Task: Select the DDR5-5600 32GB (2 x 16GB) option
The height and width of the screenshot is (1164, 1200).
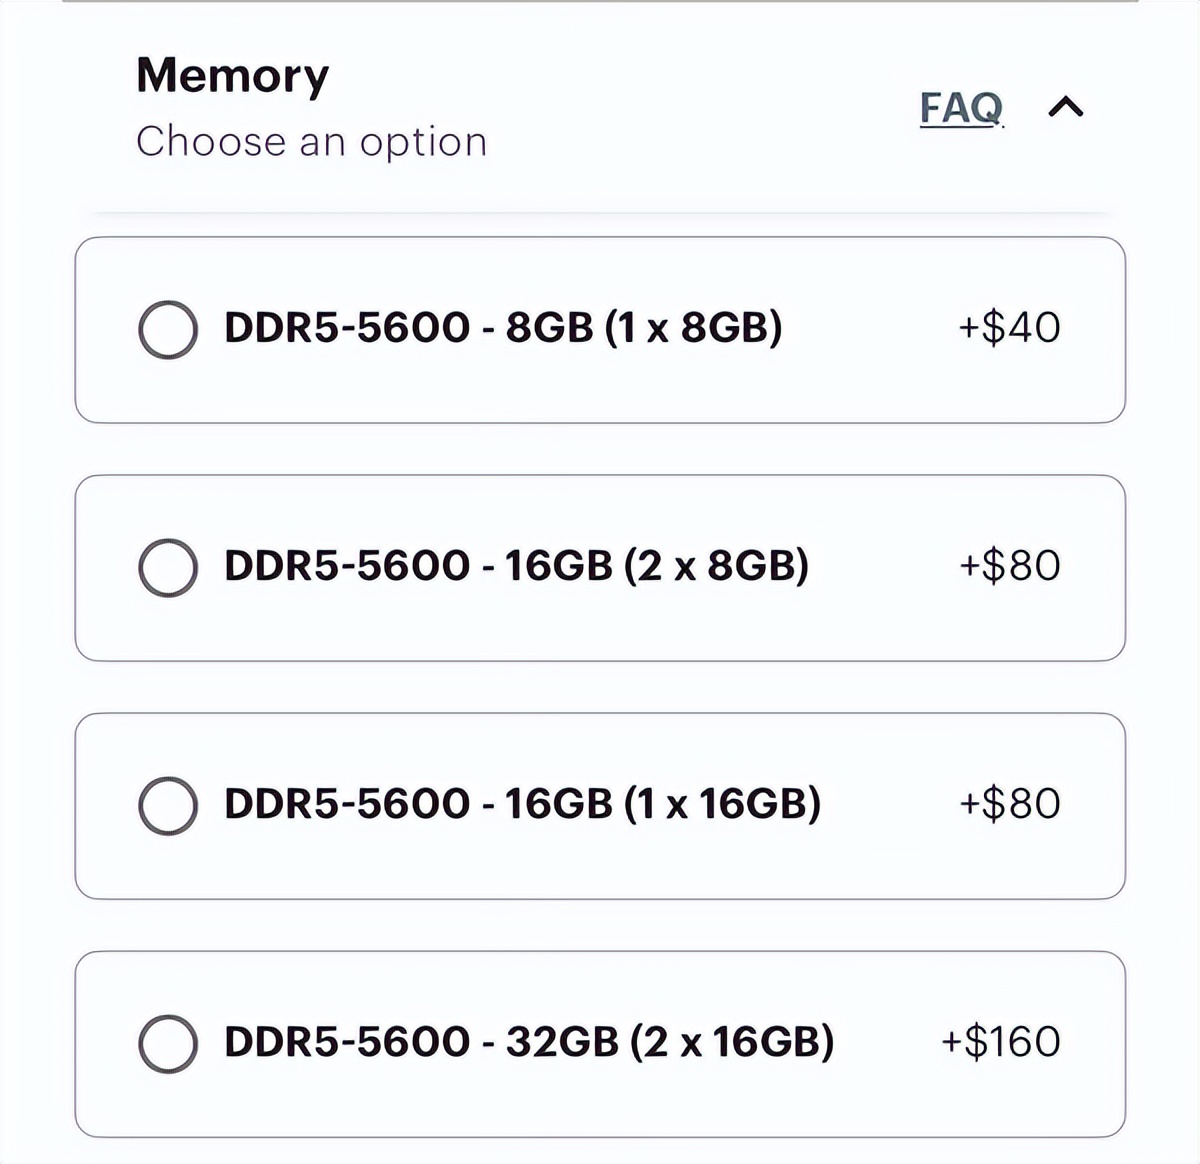Action: pyautogui.click(x=170, y=1039)
